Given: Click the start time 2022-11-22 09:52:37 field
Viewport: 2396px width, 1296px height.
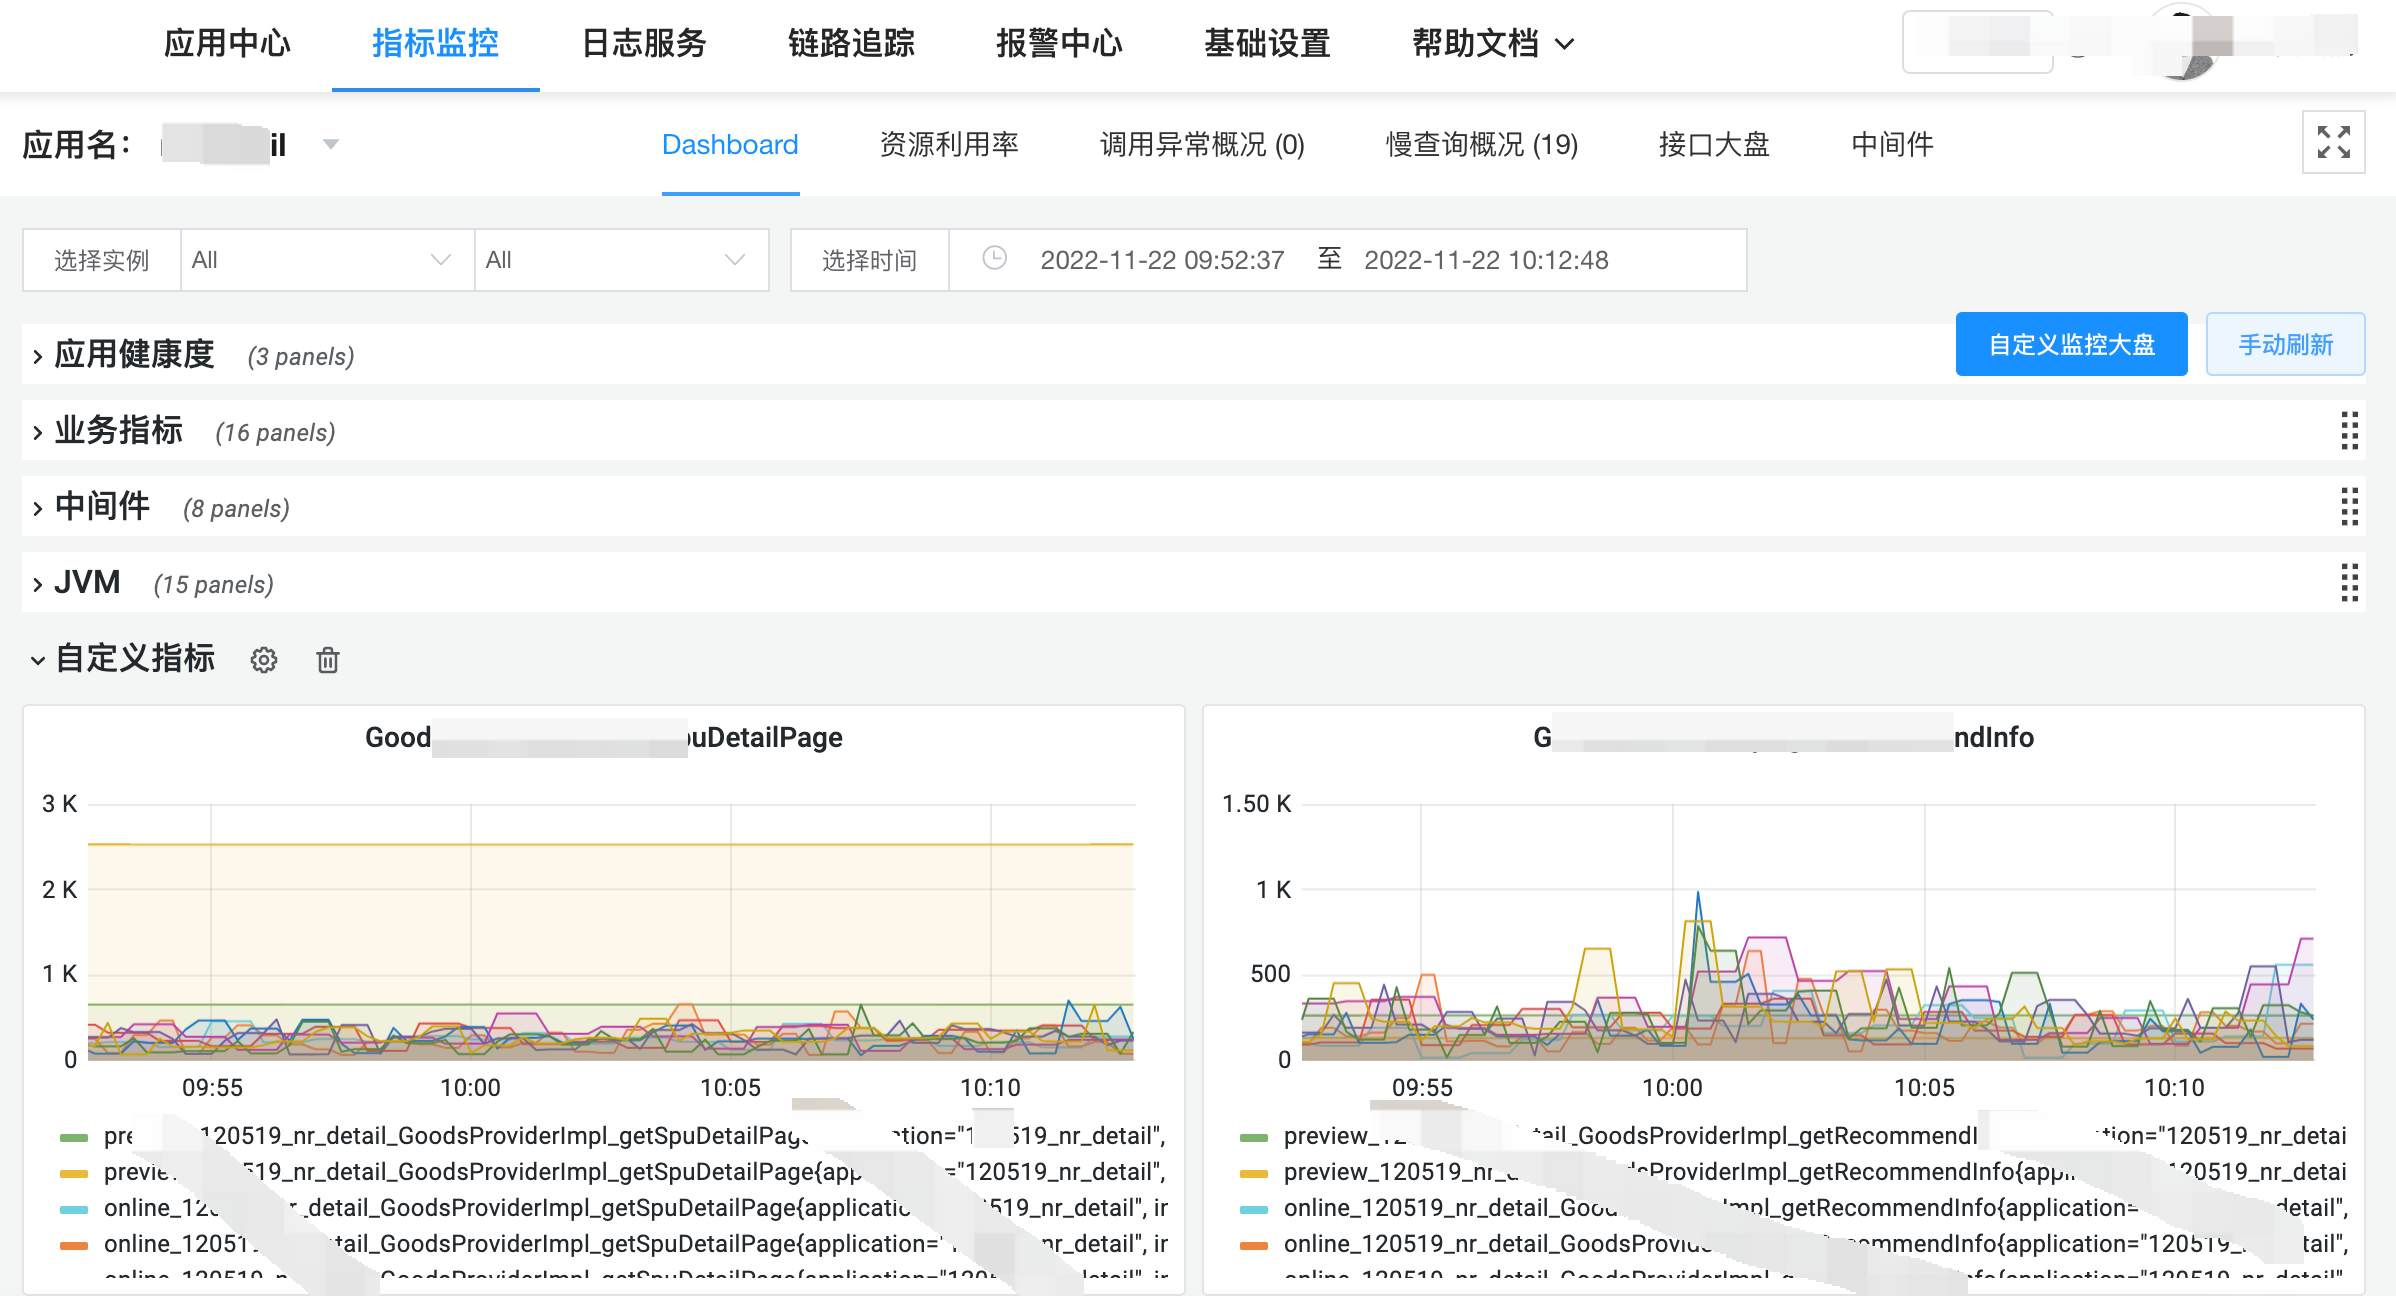Looking at the screenshot, I should pyautogui.click(x=1162, y=260).
